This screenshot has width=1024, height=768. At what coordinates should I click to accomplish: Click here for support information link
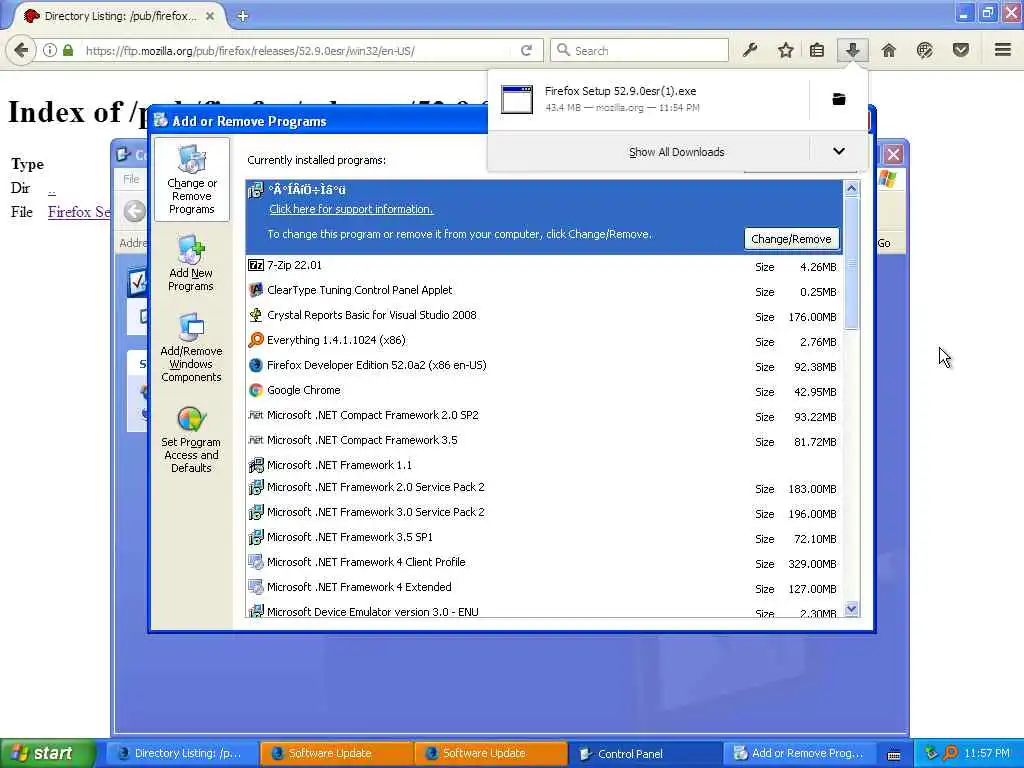click(351, 209)
